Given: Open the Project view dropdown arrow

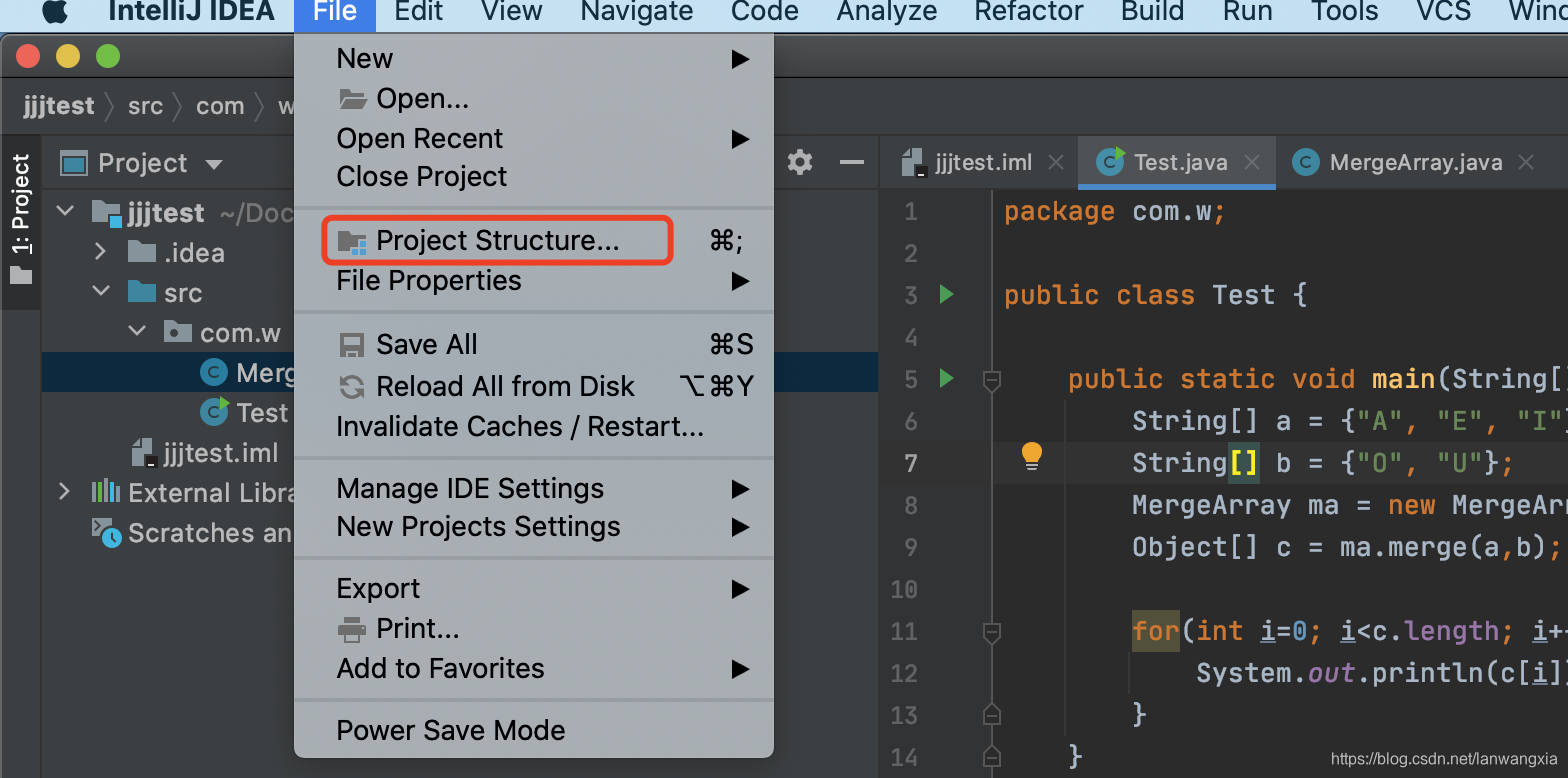Looking at the screenshot, I should coord(213,164).
